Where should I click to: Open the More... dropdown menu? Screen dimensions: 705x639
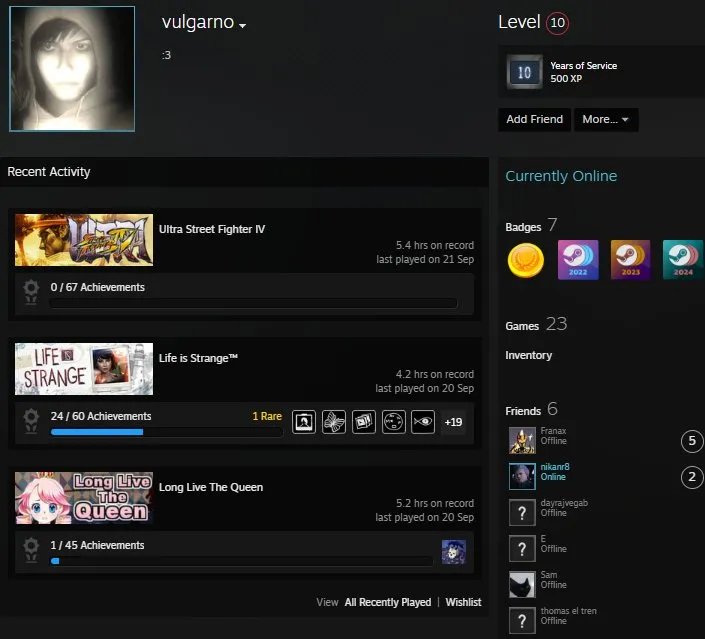(606, 119)
